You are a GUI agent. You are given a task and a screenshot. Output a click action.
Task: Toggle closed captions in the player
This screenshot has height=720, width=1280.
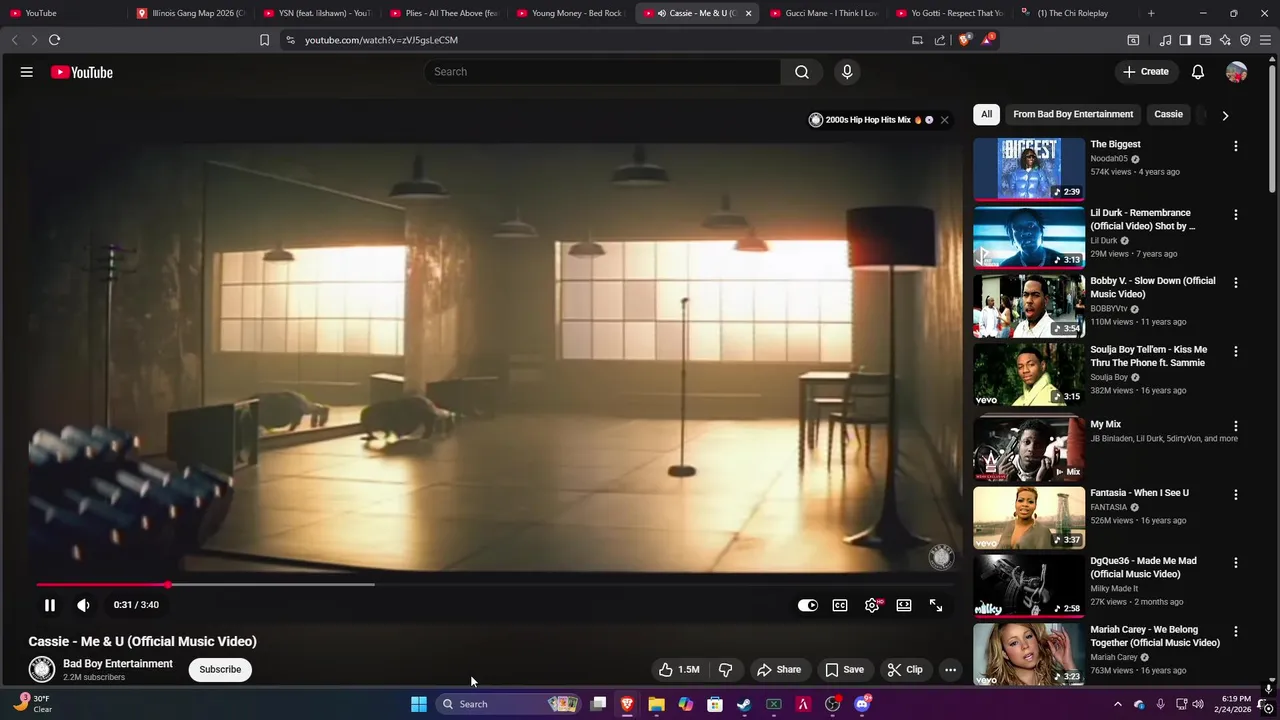840,605
